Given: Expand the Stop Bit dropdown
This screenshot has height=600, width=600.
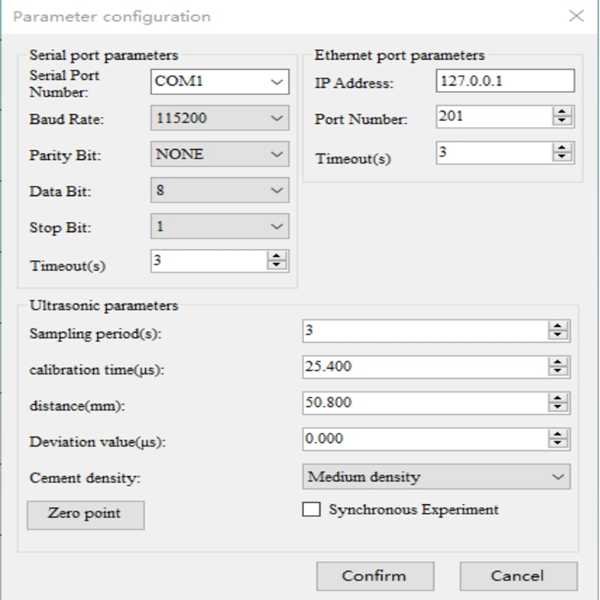Looking at the screenshot, I should coord(277,227).
